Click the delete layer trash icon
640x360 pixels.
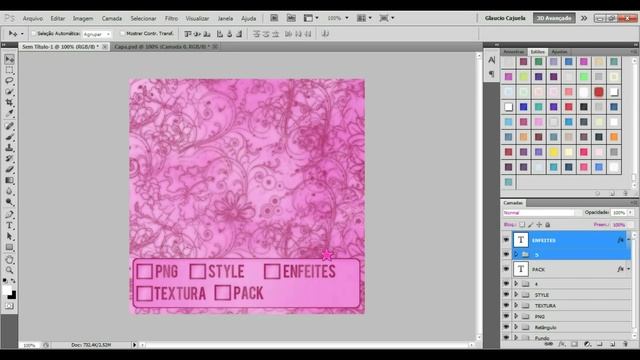[x=625, y=344]
